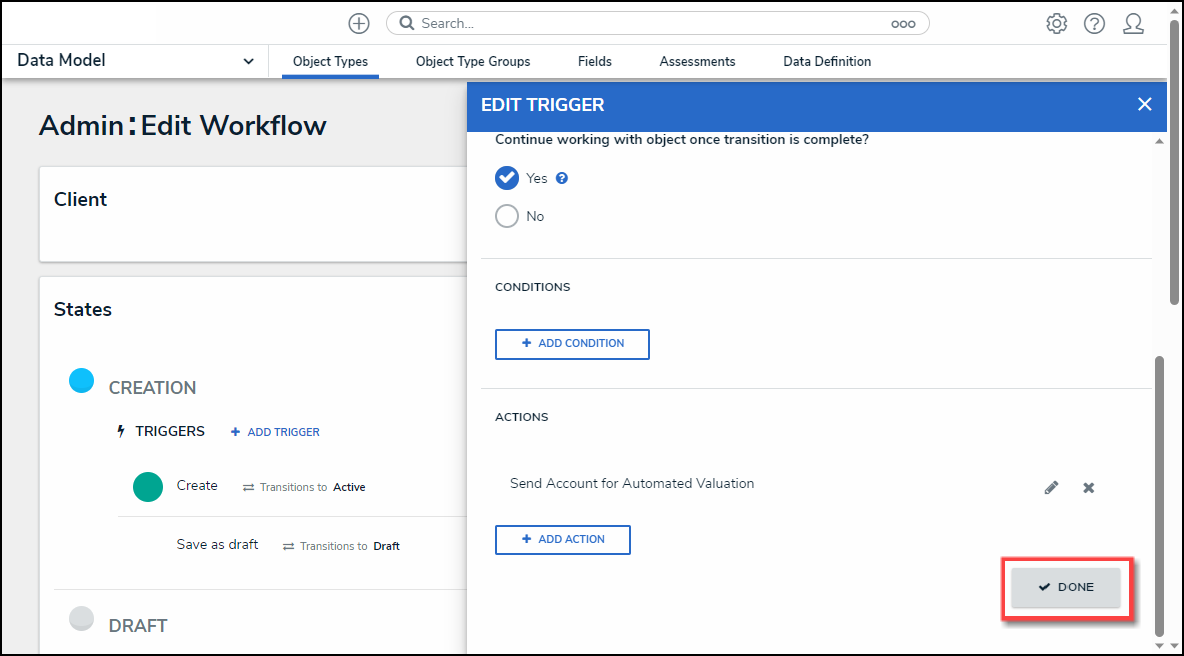Open the settings gear icon
The width and height of the screenshot is (1184, 656).
coord(1056,23)
